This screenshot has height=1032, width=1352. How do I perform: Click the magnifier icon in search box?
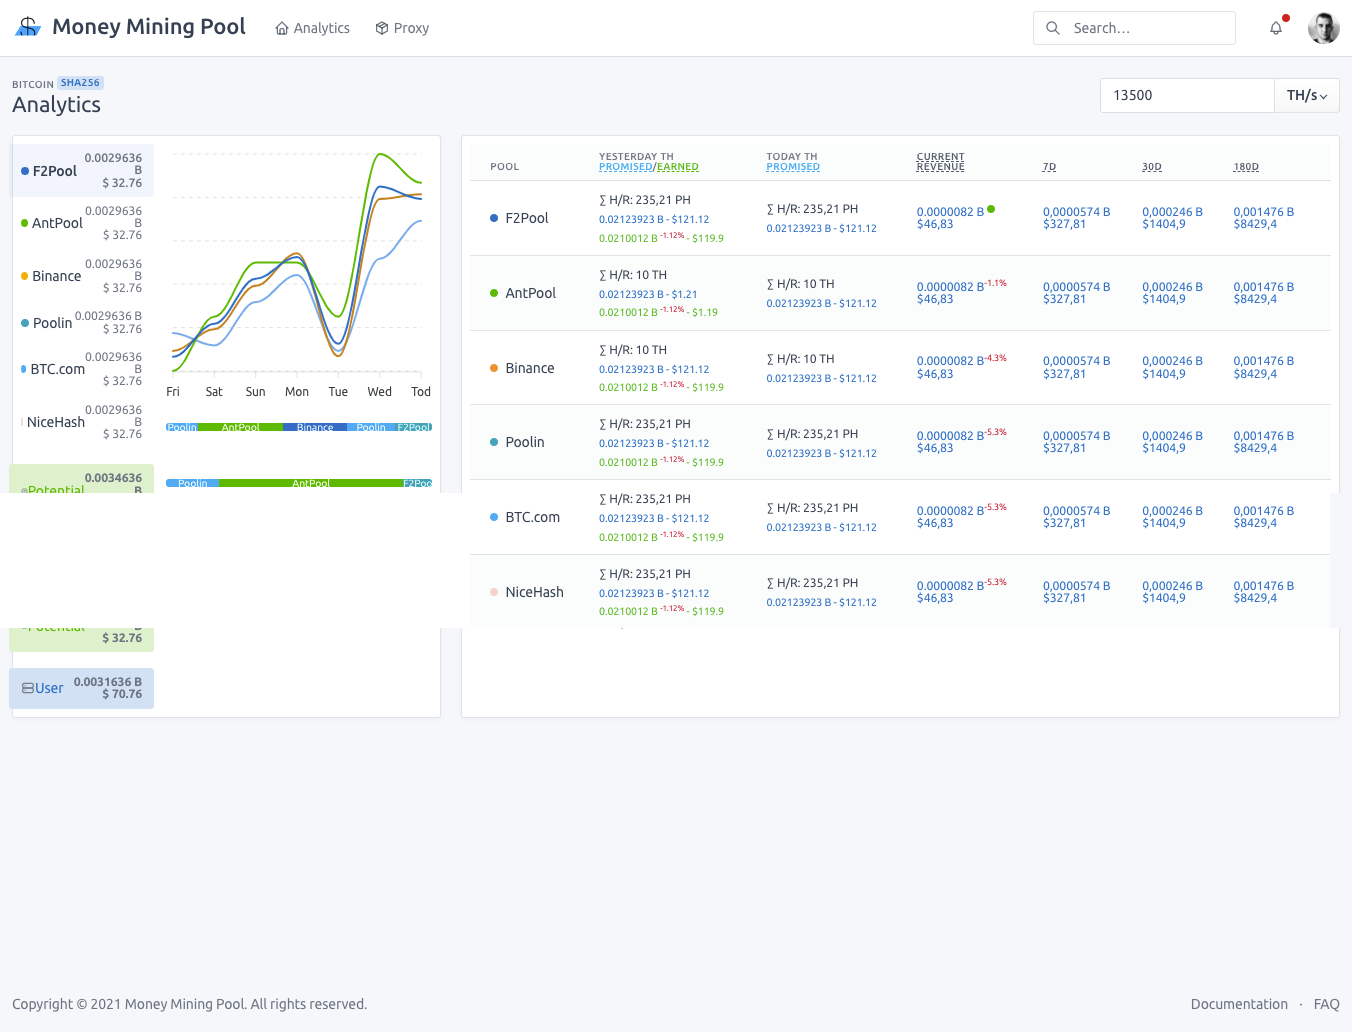[1053, 28]
